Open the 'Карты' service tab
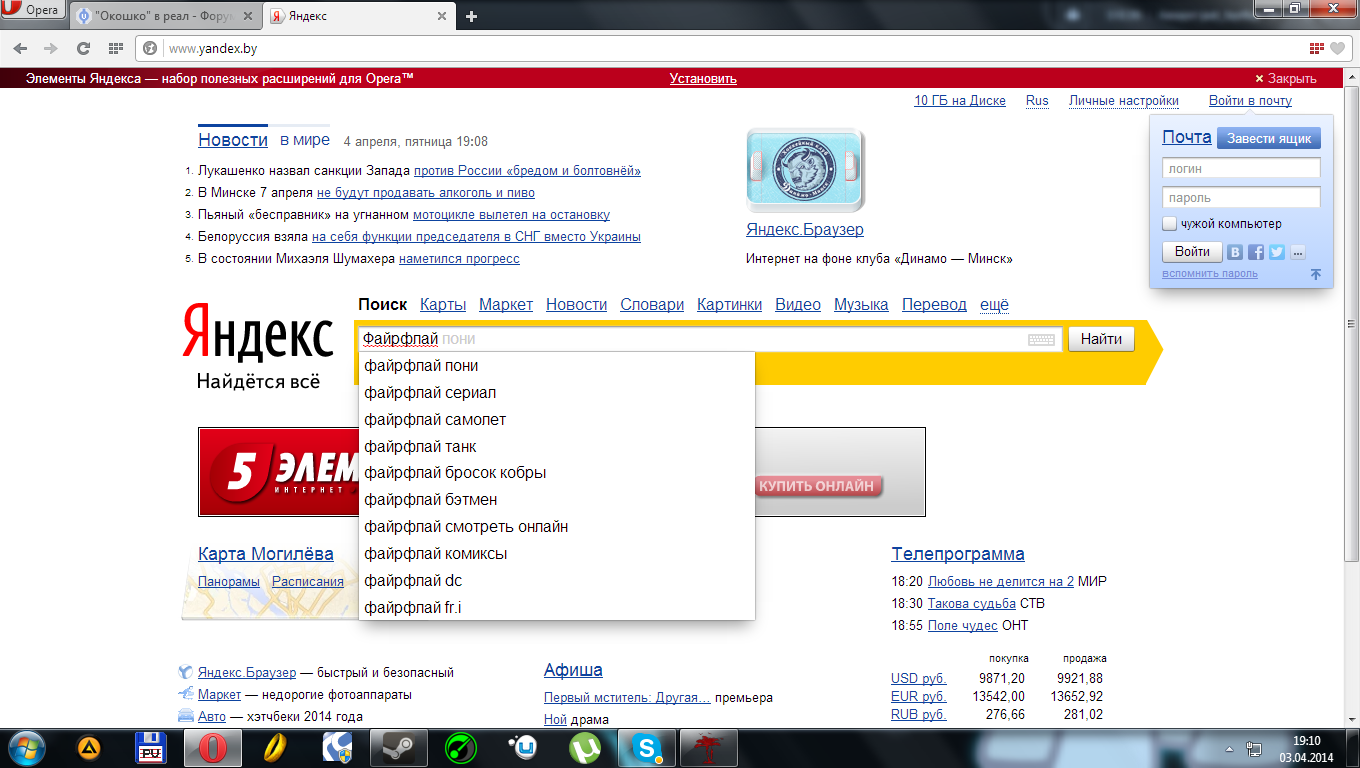 pos(443,305)
